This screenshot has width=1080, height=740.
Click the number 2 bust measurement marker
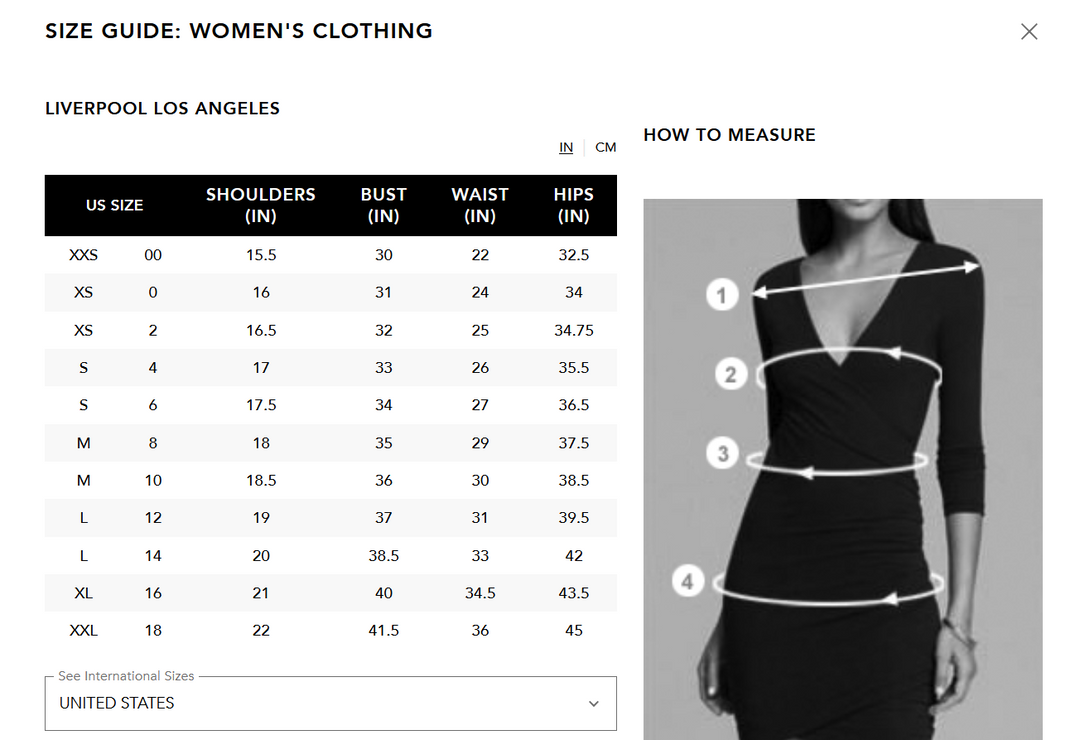click(731, 375)
